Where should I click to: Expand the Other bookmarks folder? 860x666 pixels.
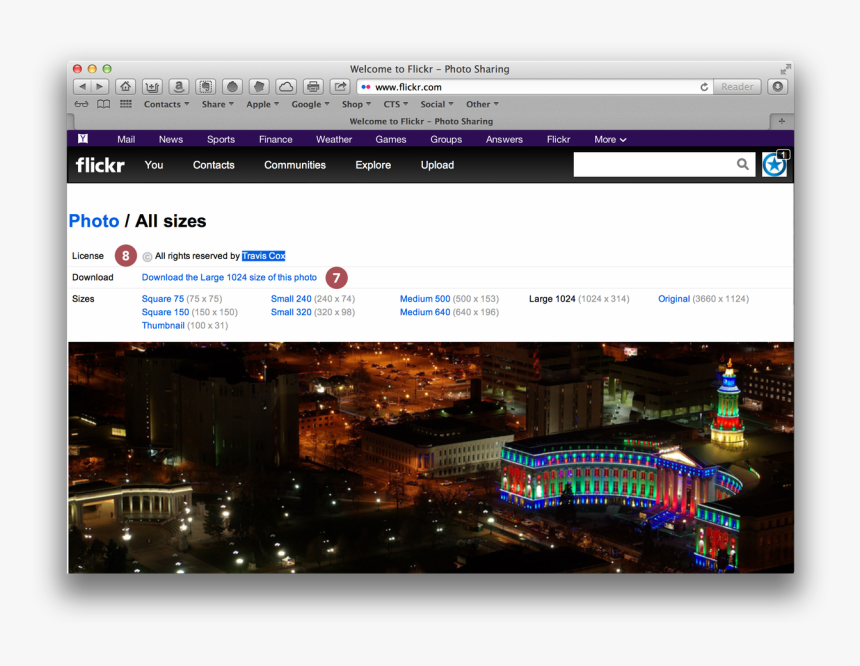[x=482, y=104]
